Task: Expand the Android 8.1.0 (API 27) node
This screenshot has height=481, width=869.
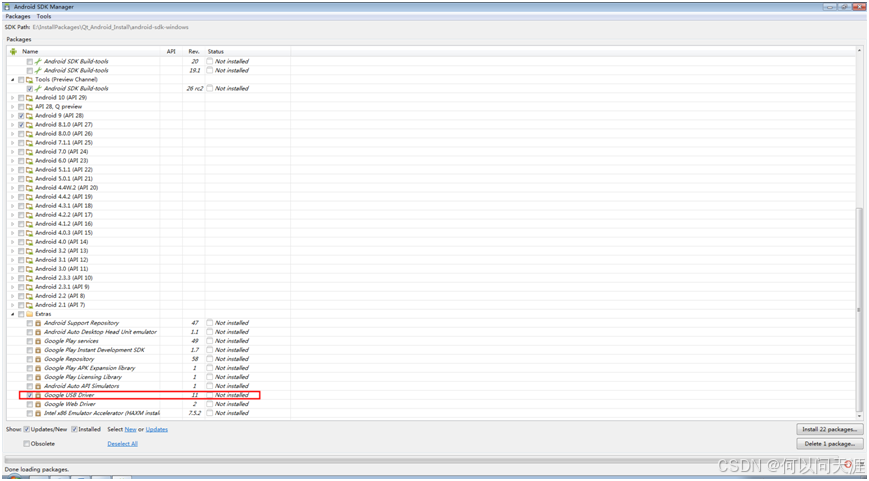Action: pyautogui.click(x=13, y=125)
